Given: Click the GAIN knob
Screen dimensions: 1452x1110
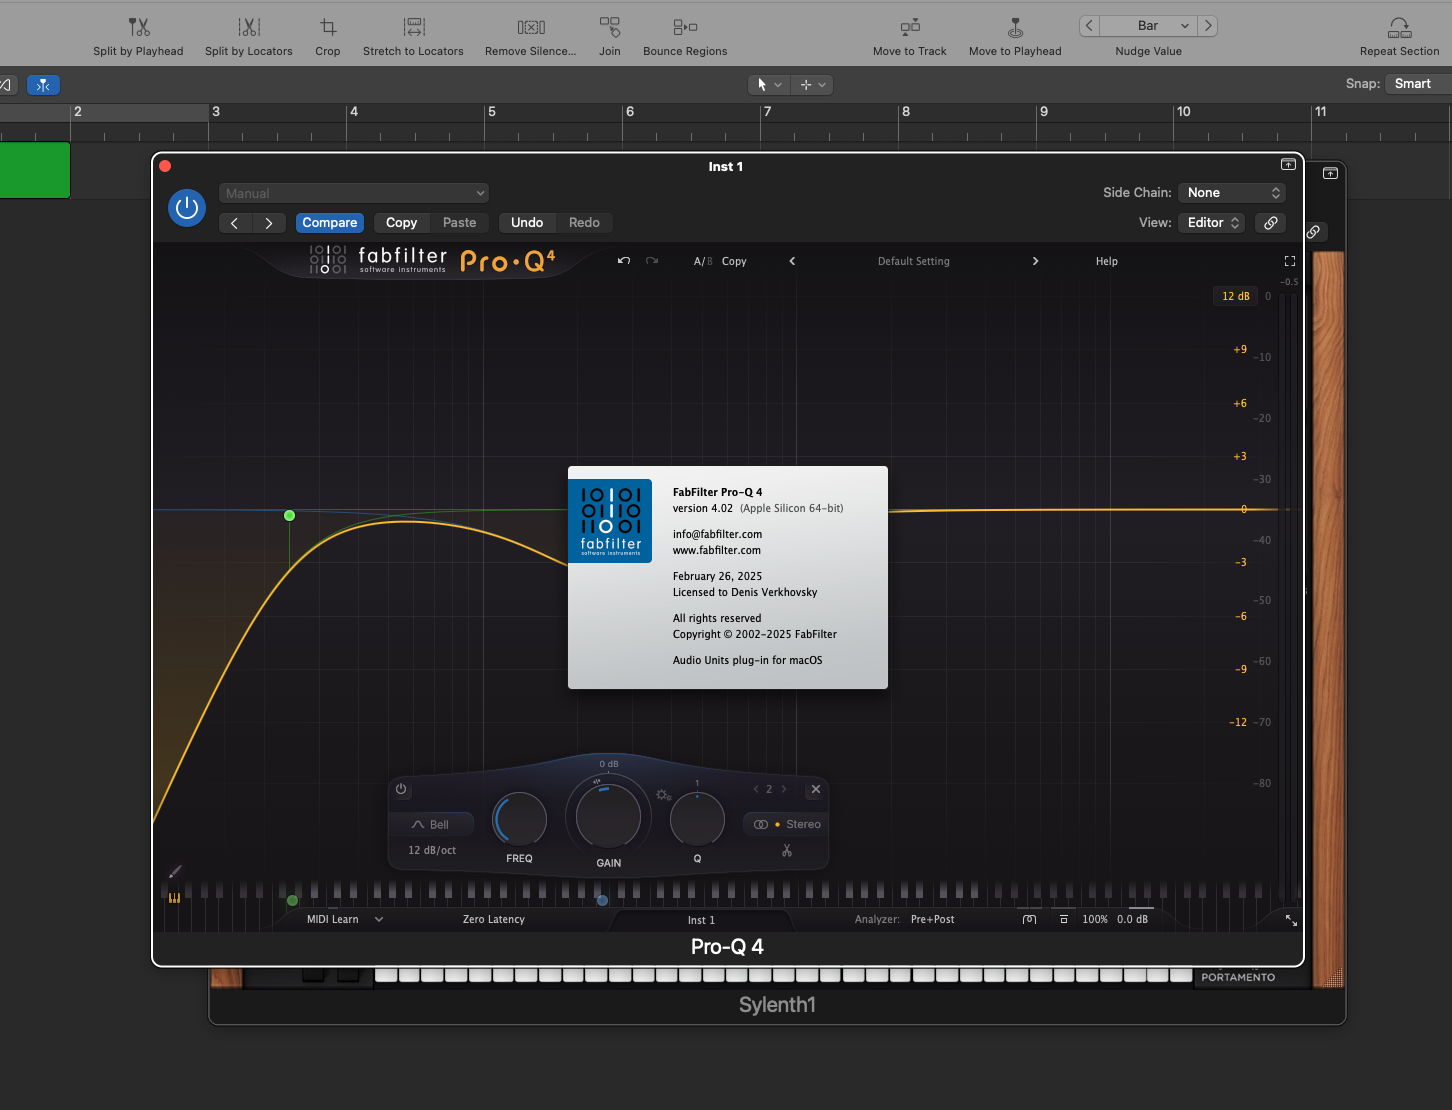Looking at the screenshot, I should (608, 815).
